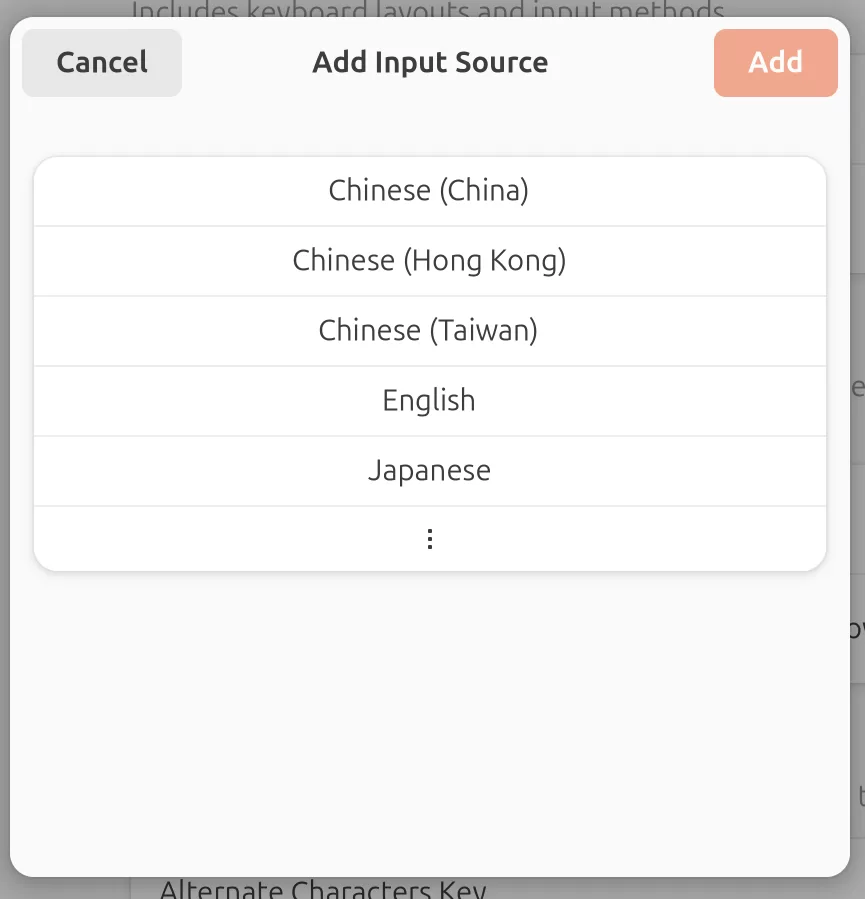This screenshot has height=899, width=865.
Task: Click background text about keyboard layouts
Action: coord(428,9)
